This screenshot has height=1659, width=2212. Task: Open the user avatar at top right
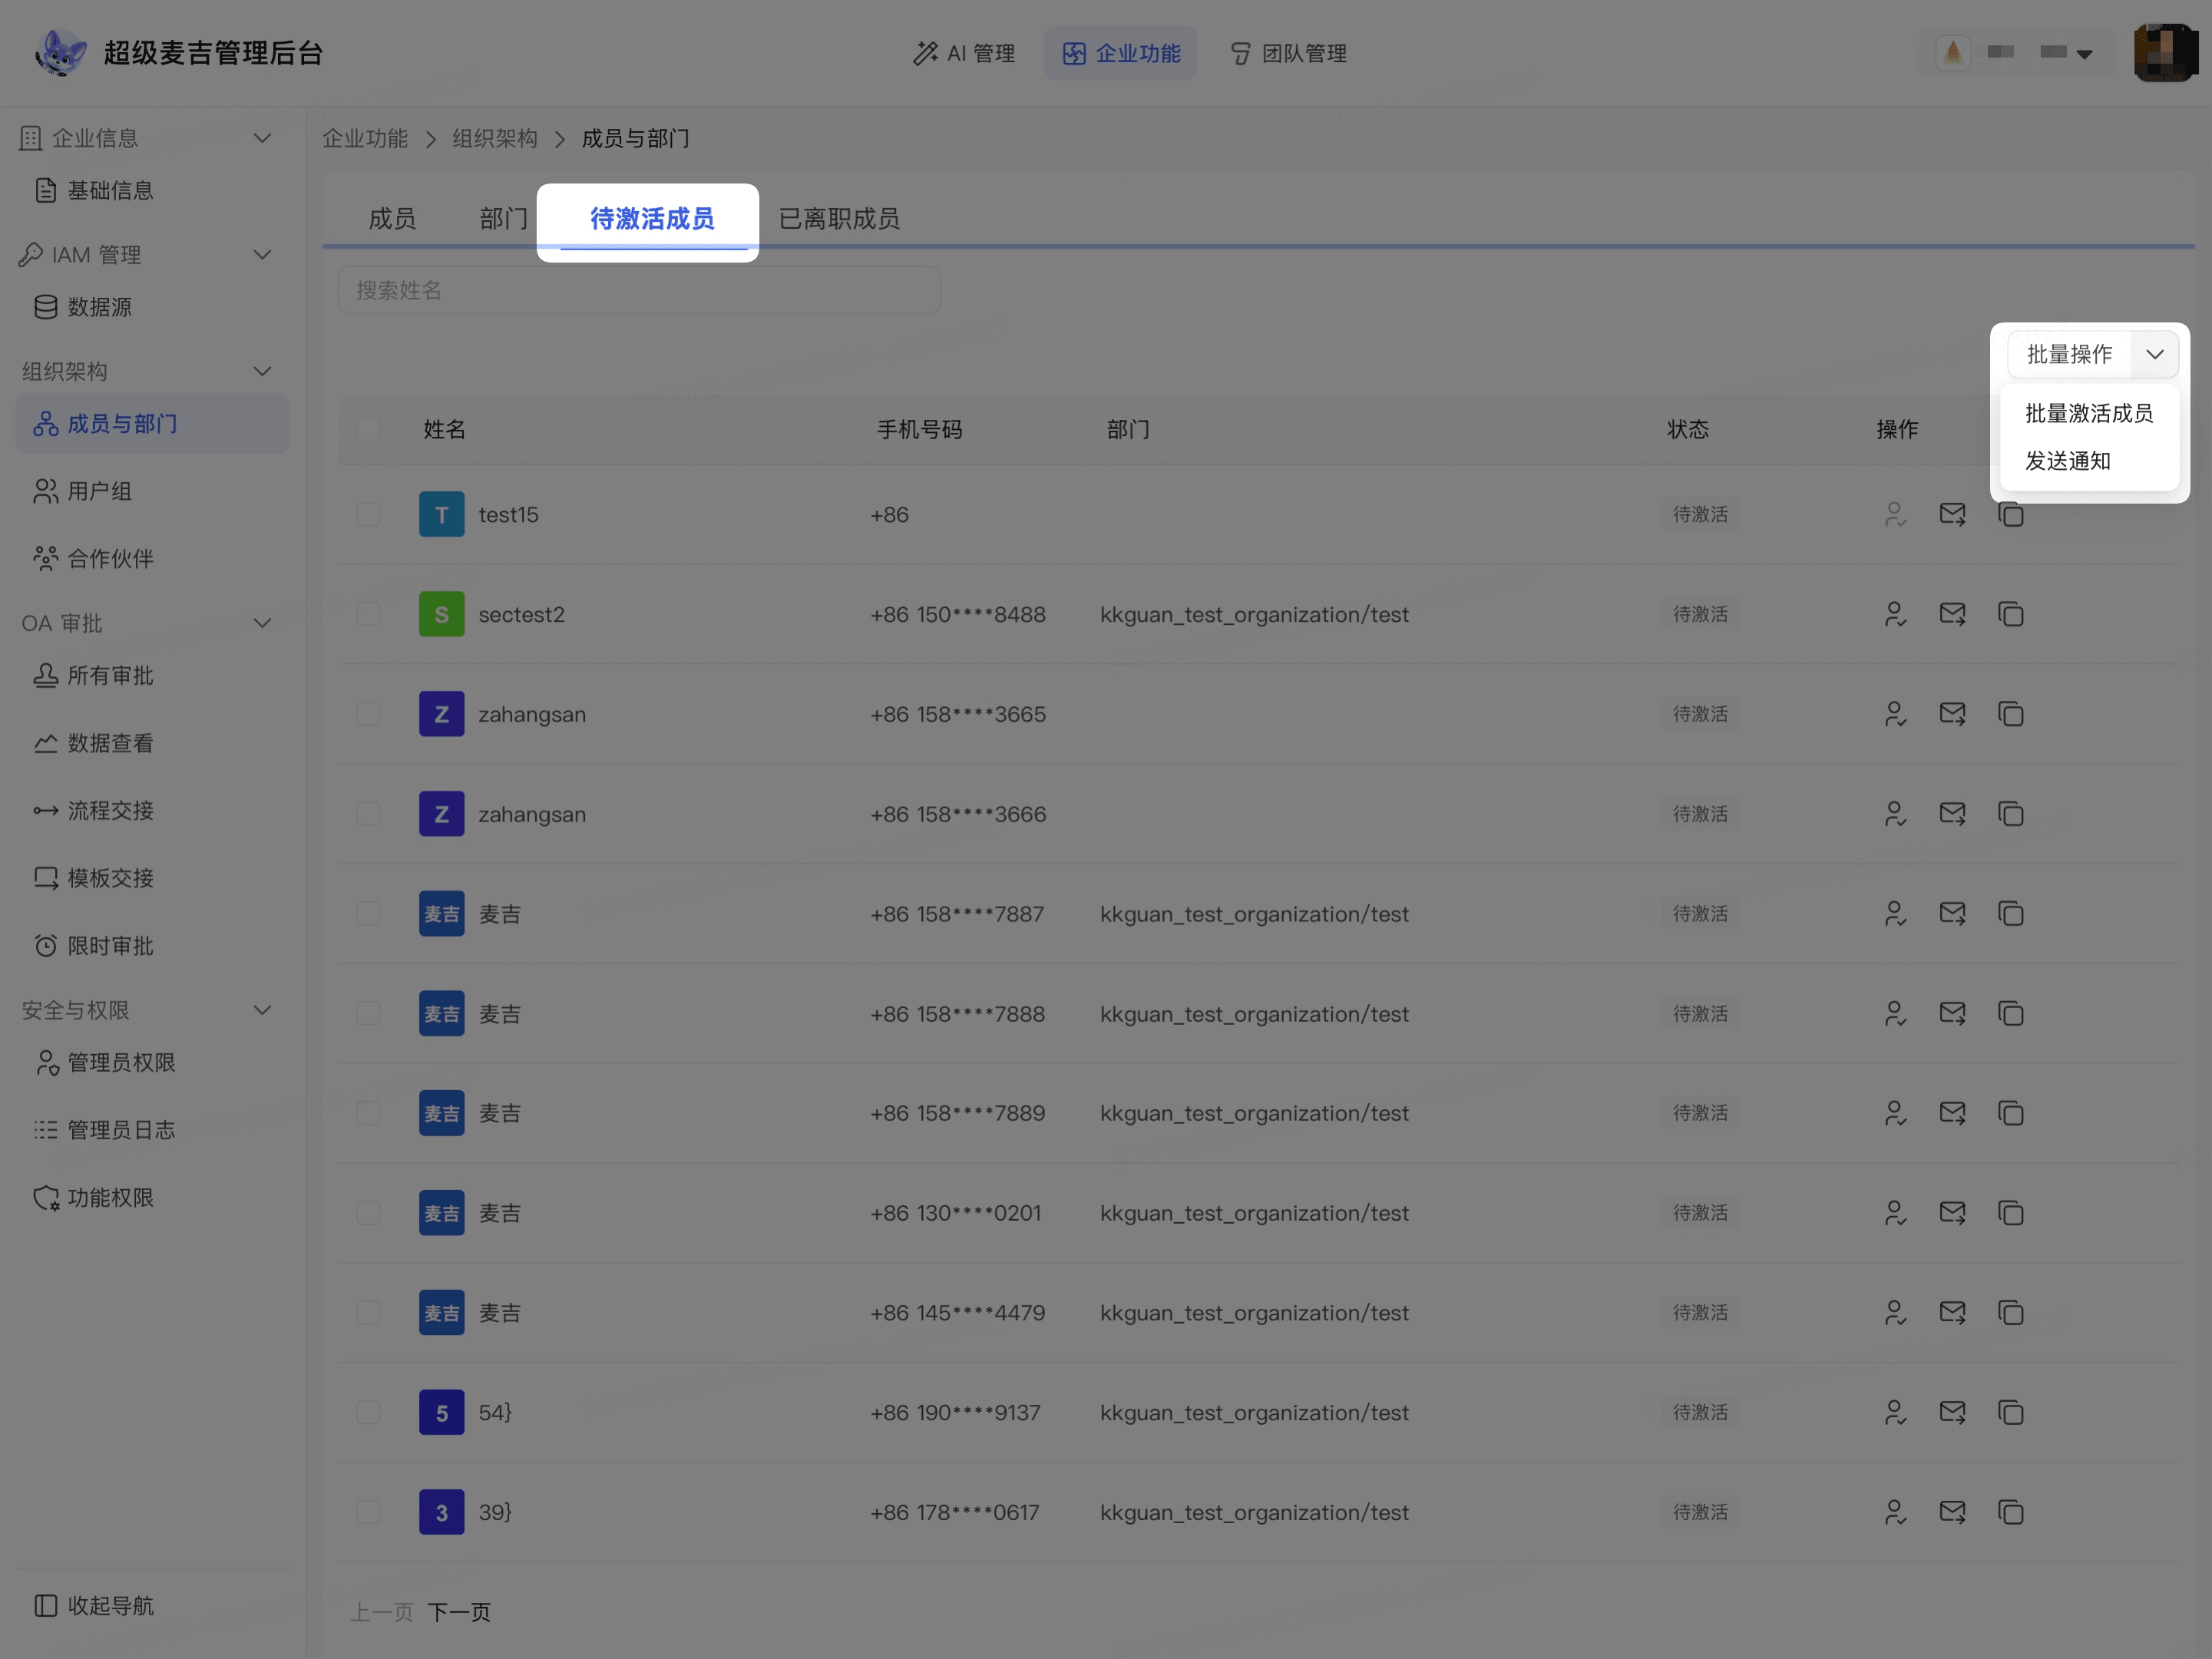[2166, 53]
